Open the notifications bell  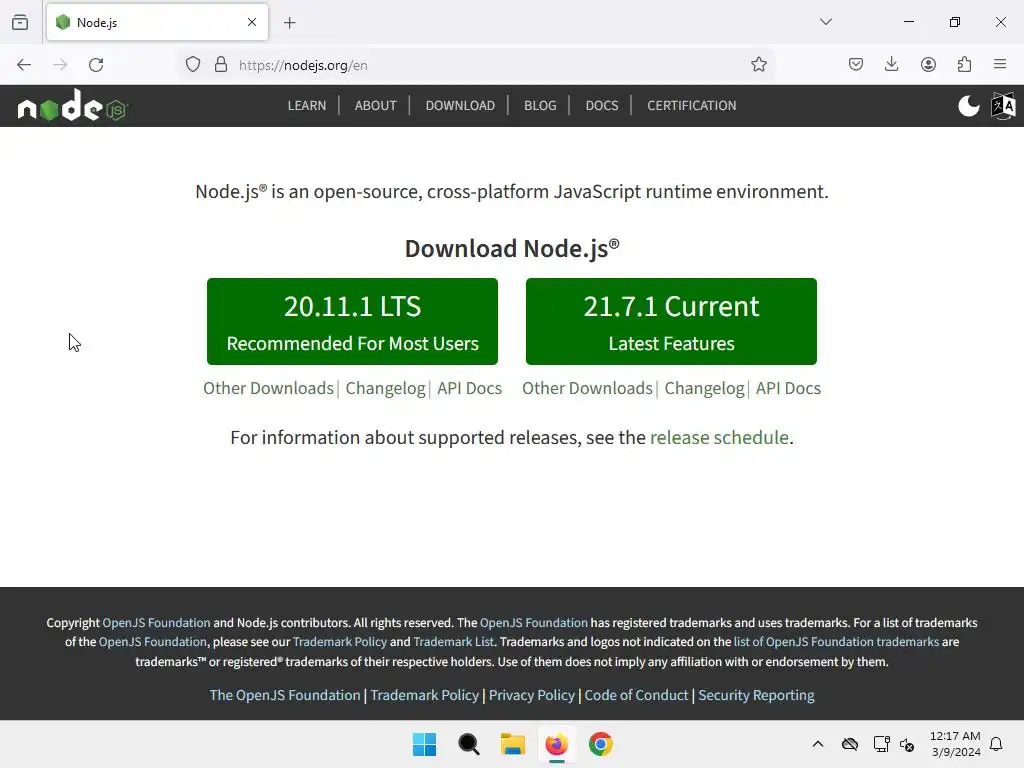(x=996, y=744)
